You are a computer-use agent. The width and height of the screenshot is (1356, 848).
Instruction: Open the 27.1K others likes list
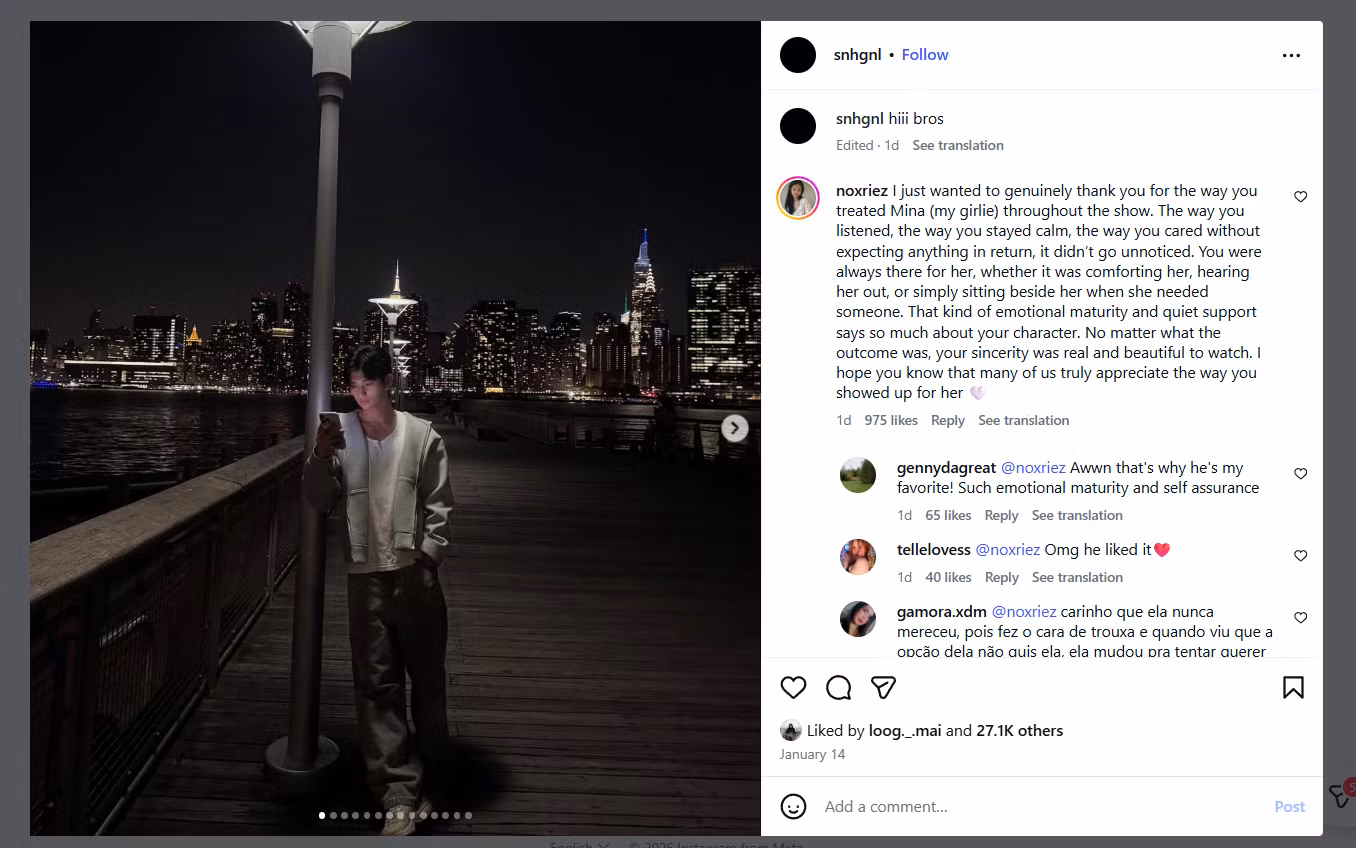1019,730
